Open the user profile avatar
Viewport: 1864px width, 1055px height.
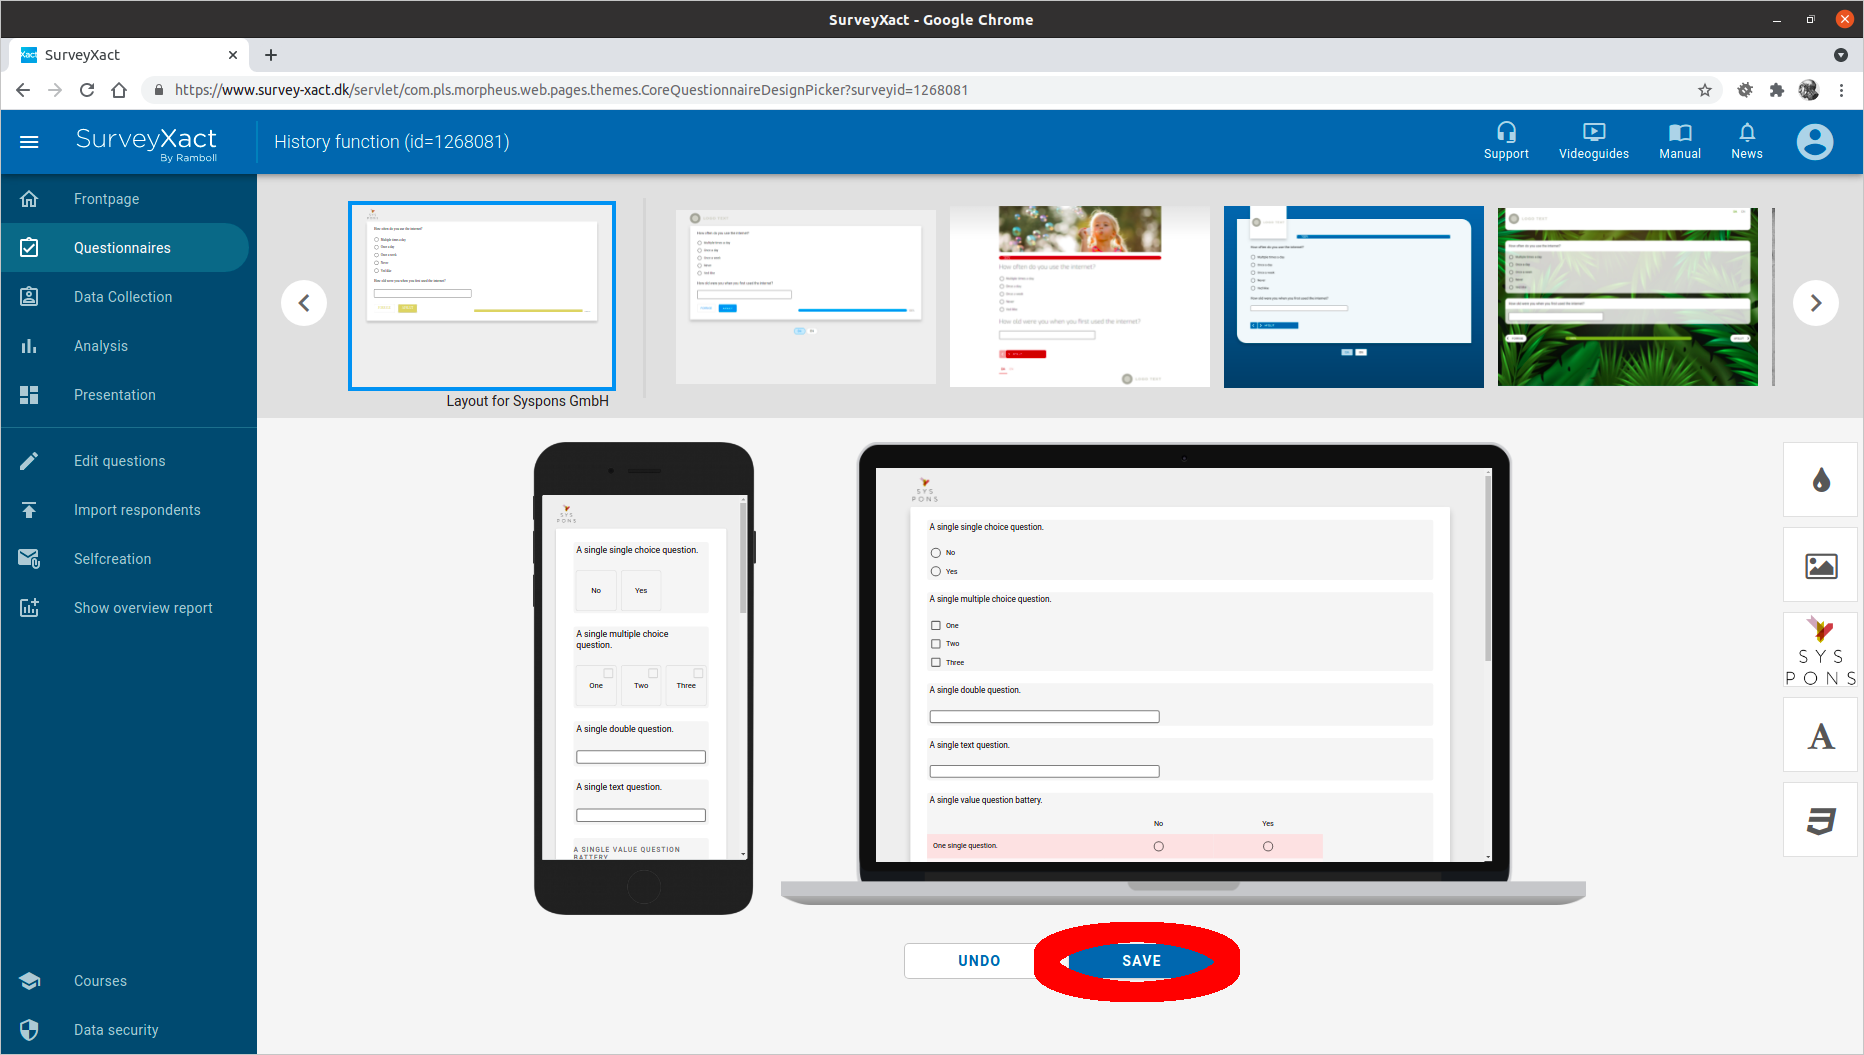point(1815,142)
